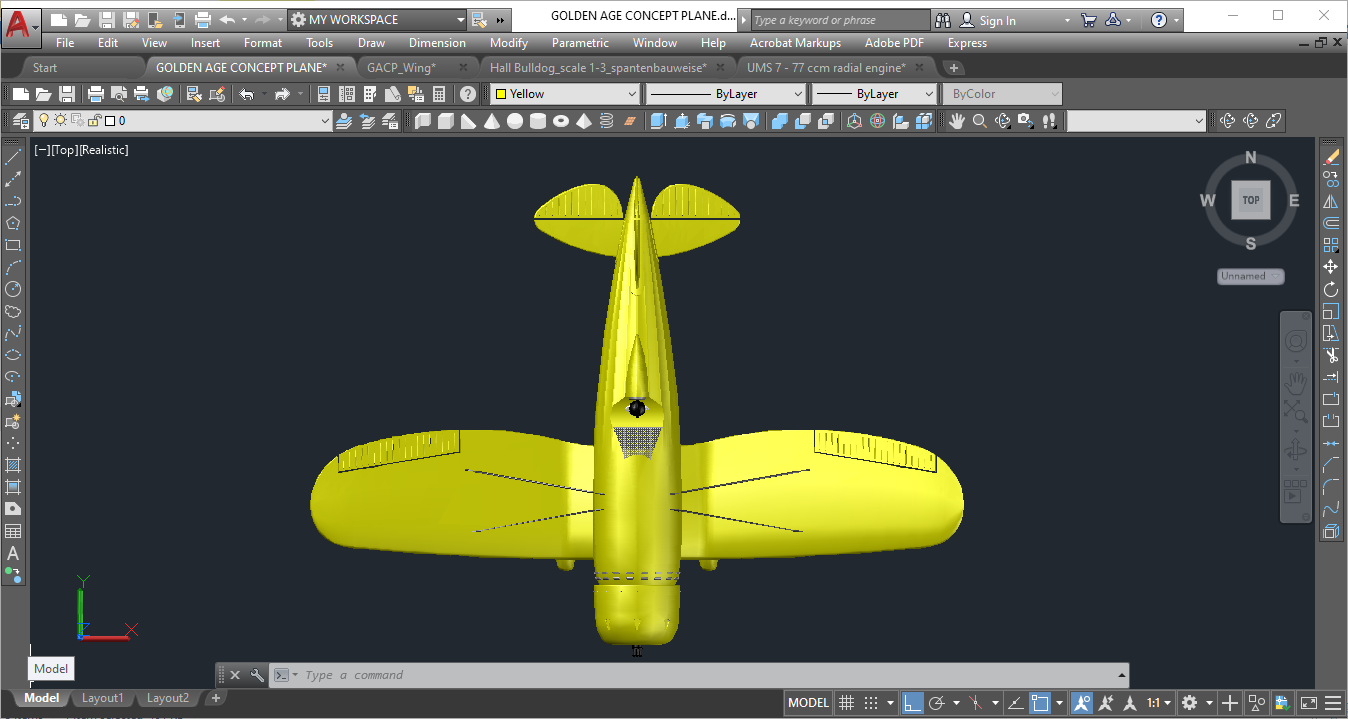Select the Cone solid tool

click(x=491, y=121)
